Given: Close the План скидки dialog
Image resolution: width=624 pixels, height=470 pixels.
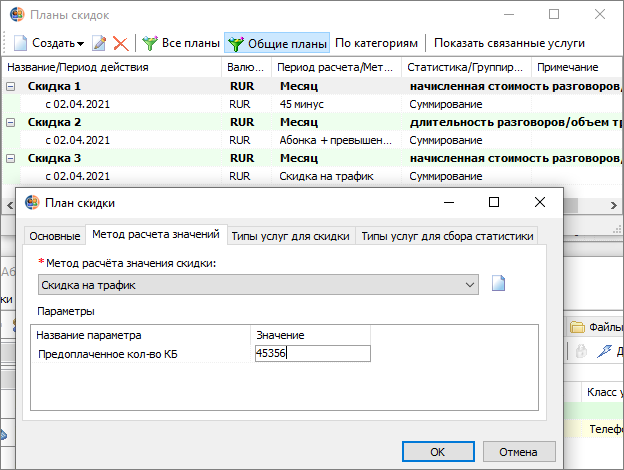Looking at the screenshot, I should point(540,202).
